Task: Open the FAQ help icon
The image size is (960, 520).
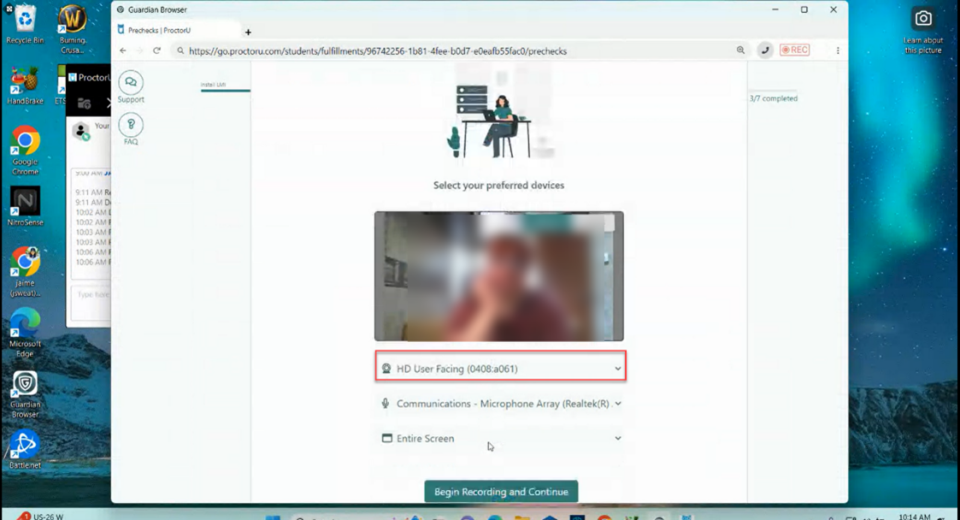Action: [x=130, y=125]
